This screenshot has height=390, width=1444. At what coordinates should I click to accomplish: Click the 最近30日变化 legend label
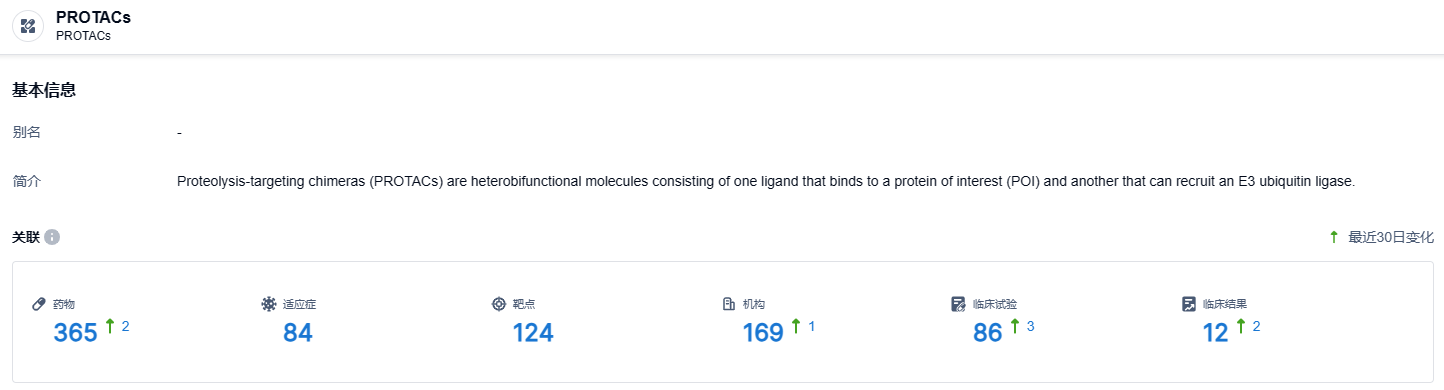pos(1391,237)
